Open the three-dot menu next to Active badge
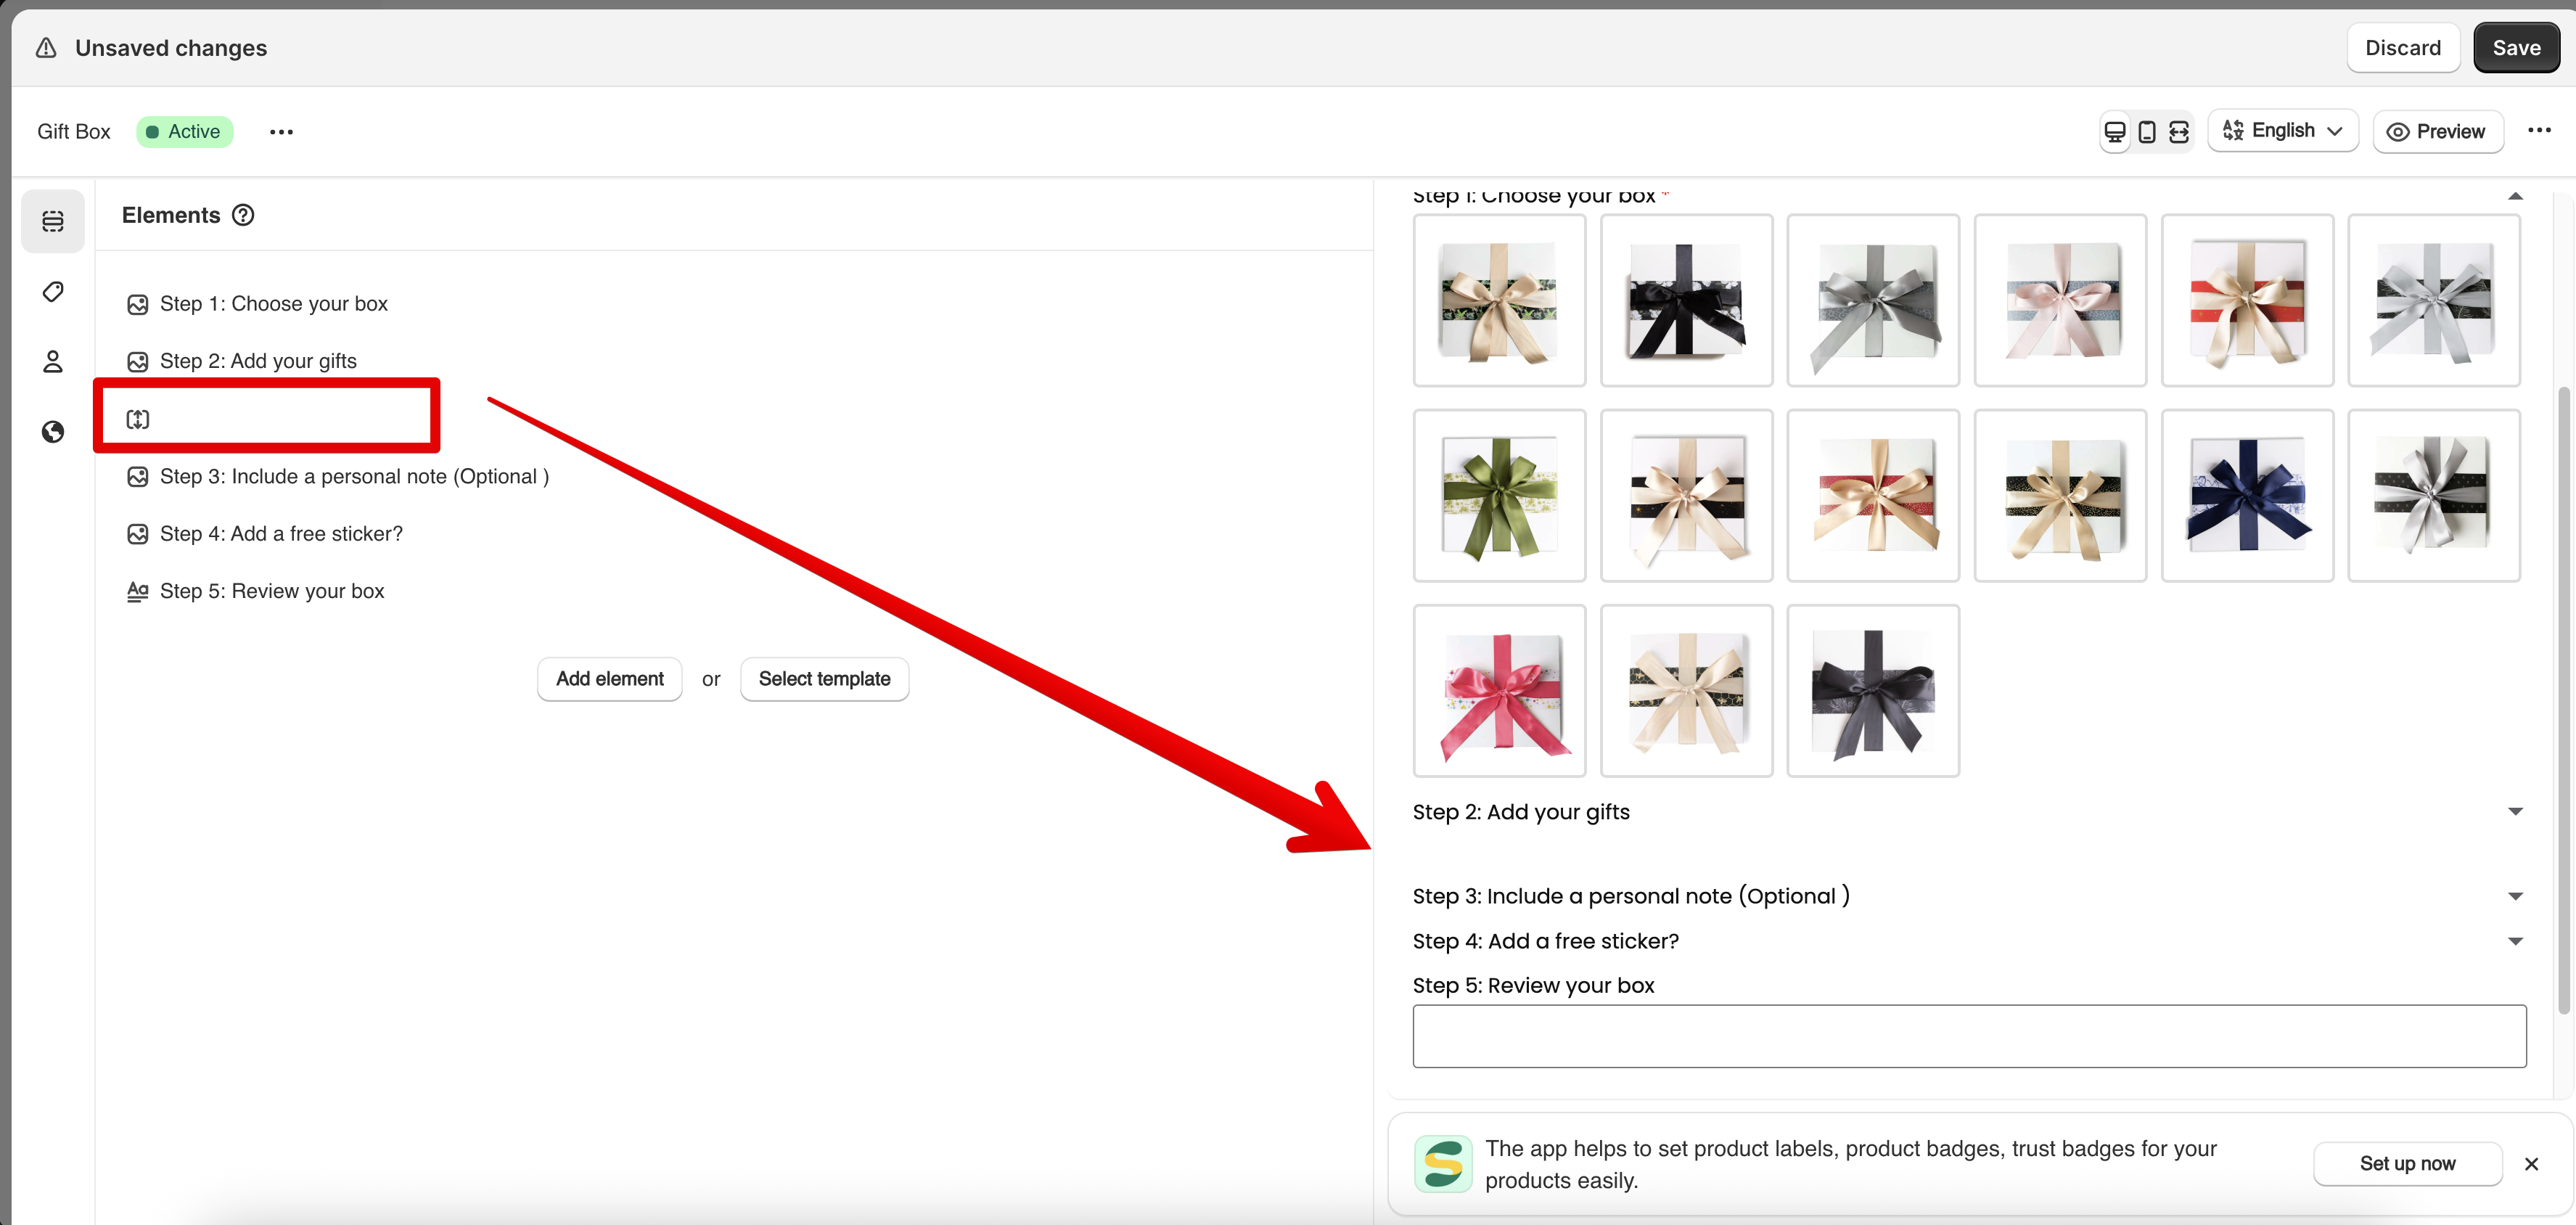2576x1225 pixels. [281, 132]
